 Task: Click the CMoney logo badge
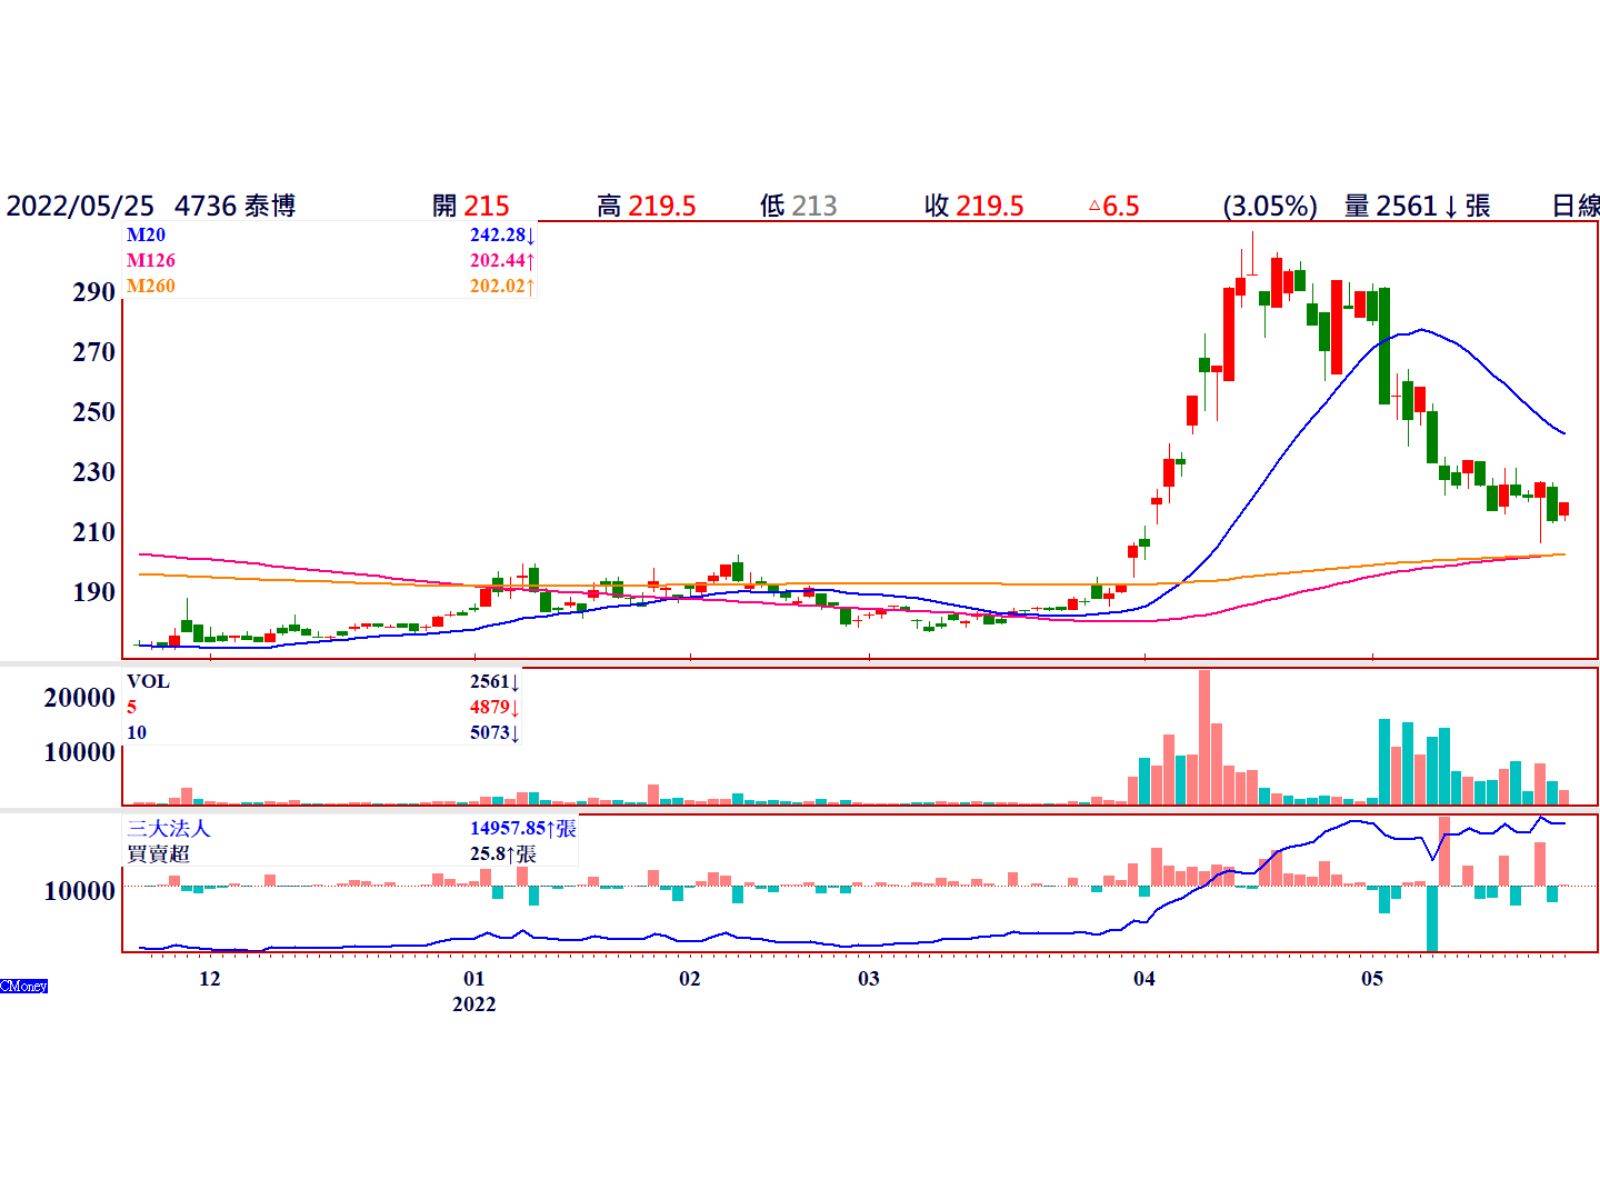point(24,986)
